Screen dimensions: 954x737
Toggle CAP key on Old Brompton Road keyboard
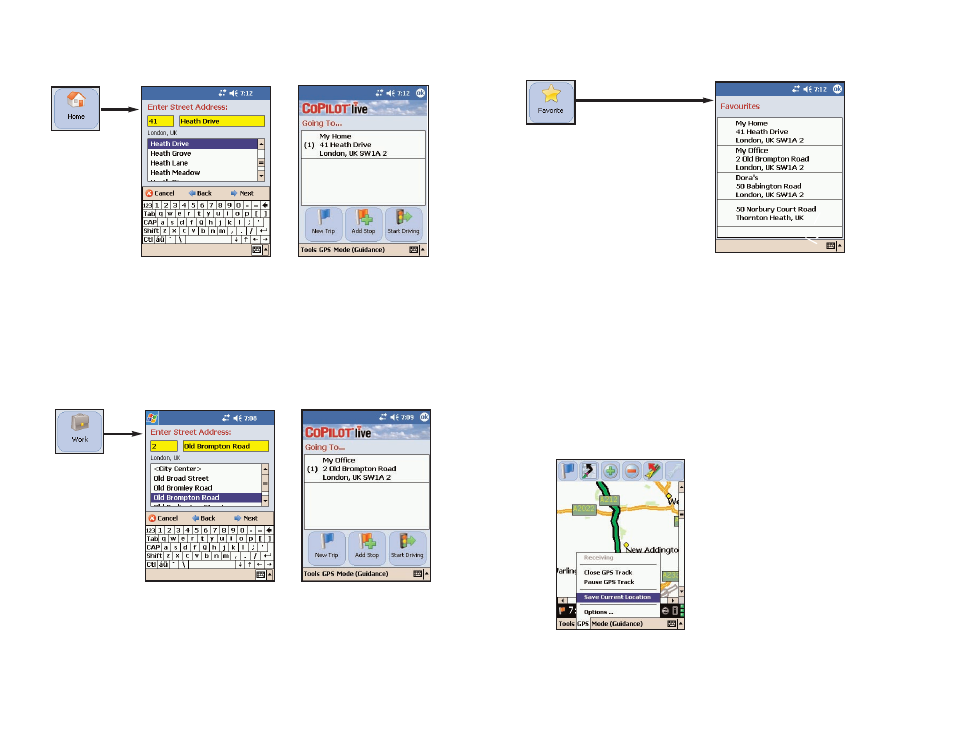[153, 547]
